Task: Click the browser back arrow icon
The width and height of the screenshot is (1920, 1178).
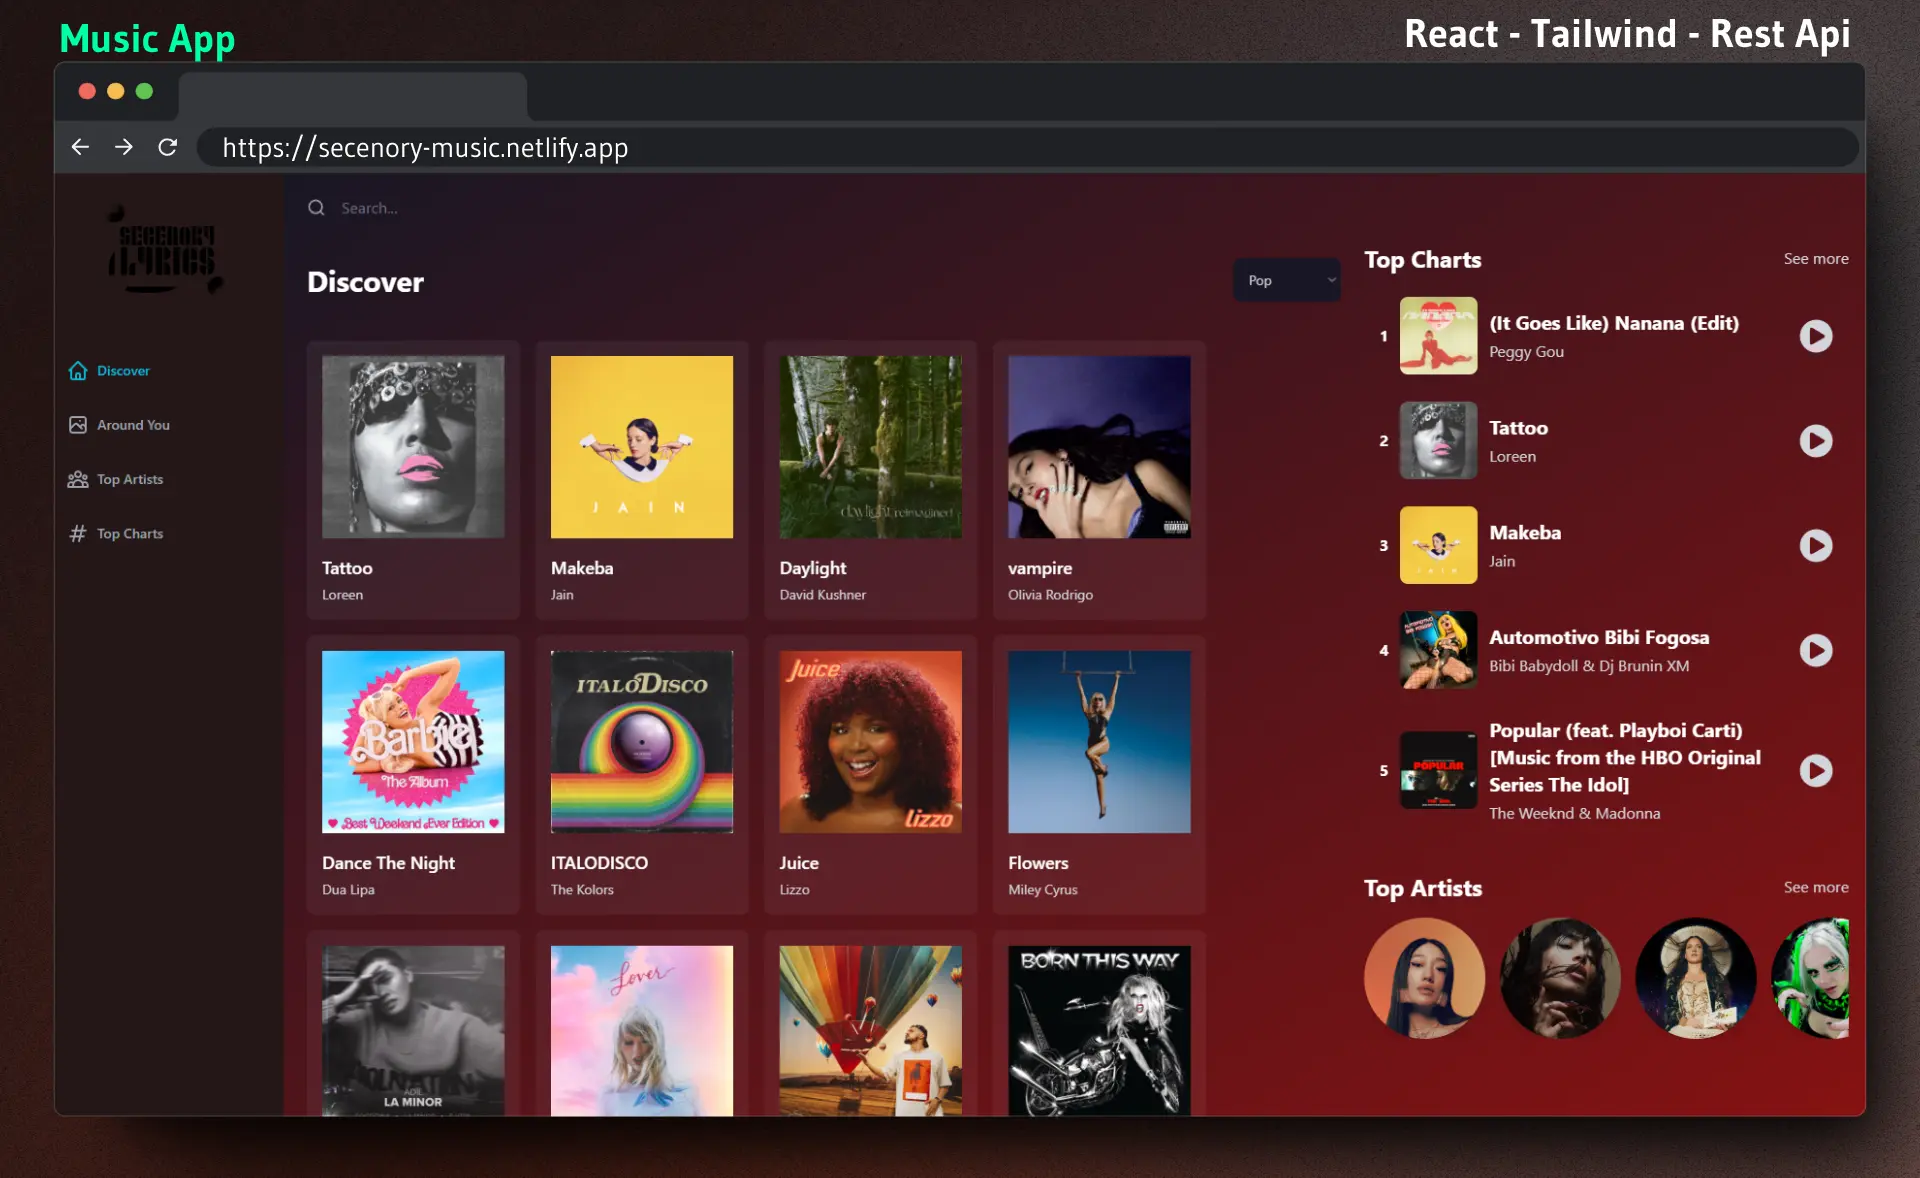Action: (x=80, y=147)
